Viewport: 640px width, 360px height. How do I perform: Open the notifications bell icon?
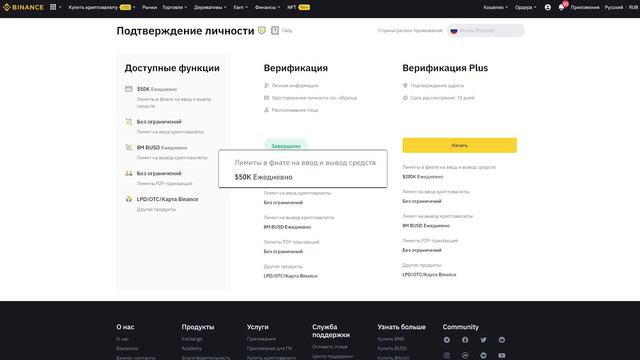click(x=561, y=7)
